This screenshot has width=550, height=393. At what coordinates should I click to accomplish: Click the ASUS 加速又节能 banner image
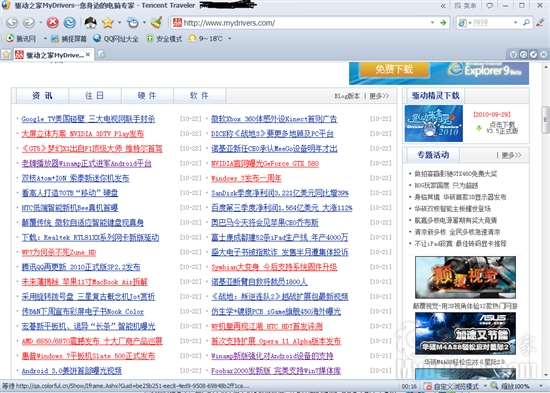(465, 333)
